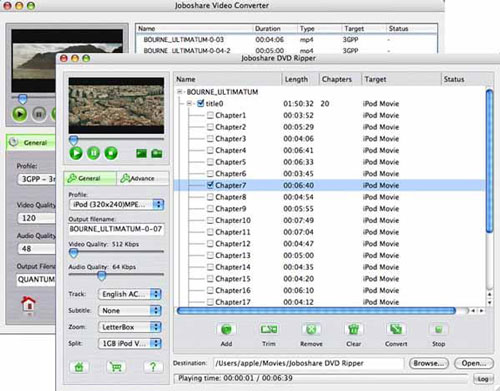Open the shopping cart purchase icon
Screen dimensions: 500x391
pos(116,367)
